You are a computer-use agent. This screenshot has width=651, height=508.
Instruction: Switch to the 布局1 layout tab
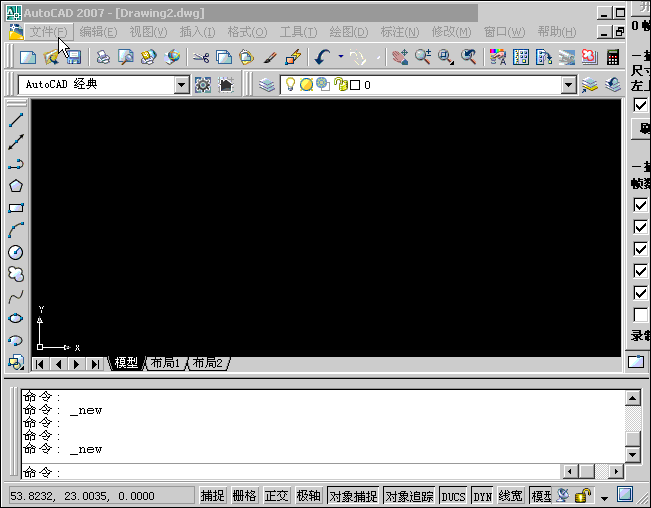coord(166,363)
